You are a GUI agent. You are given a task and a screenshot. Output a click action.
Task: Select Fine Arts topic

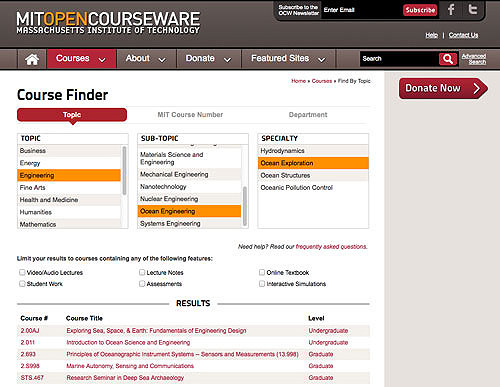pos(69,188)
